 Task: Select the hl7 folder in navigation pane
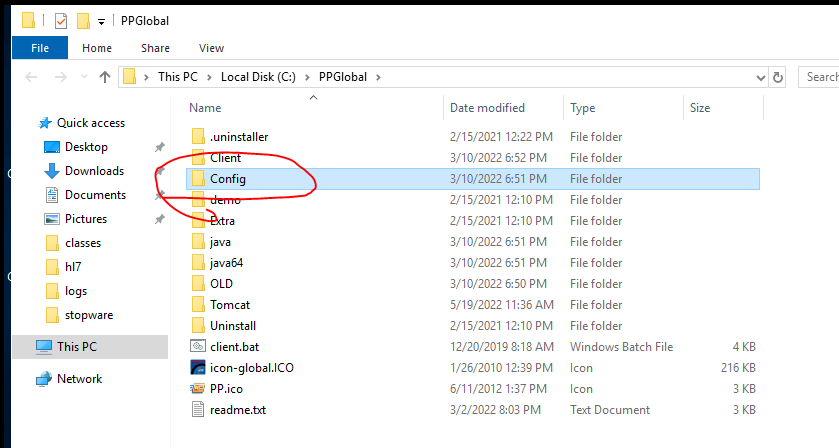[73, 267]
